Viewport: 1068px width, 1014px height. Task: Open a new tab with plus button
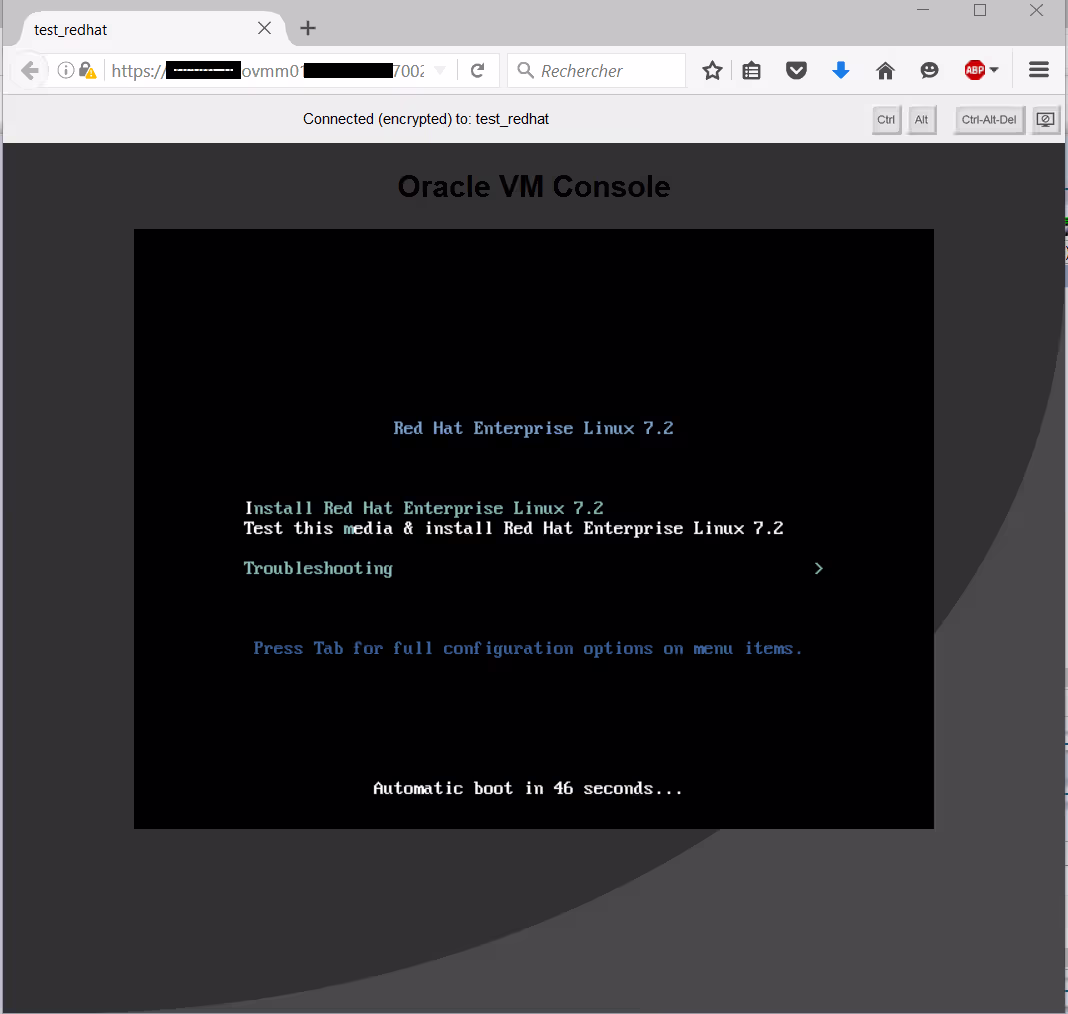[308, 28]
